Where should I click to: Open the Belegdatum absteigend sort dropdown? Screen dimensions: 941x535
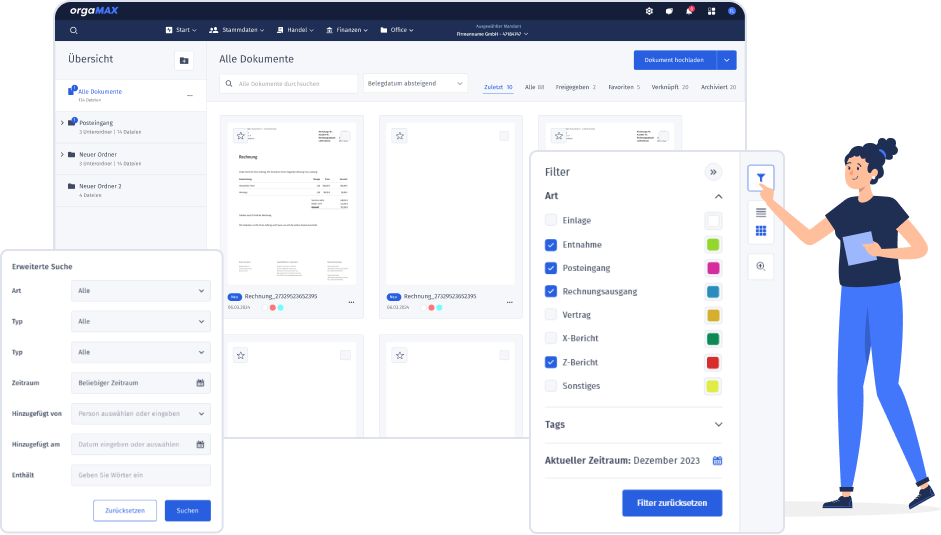415,83
